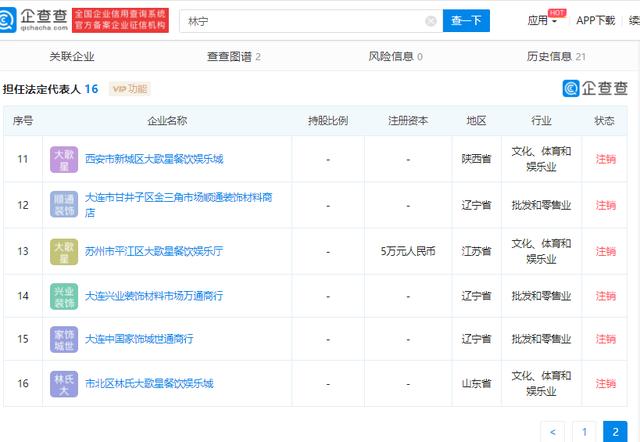Go to page 1
Screen dimensions: 640x442
pyautogui.click(x=584, y=432)
